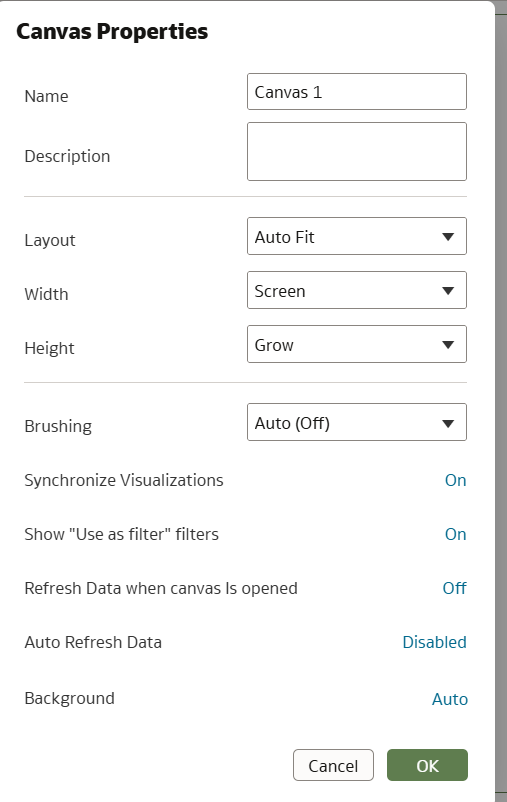
Task: Click the Name field containing Canvas 1
Action: click(357, 92)
